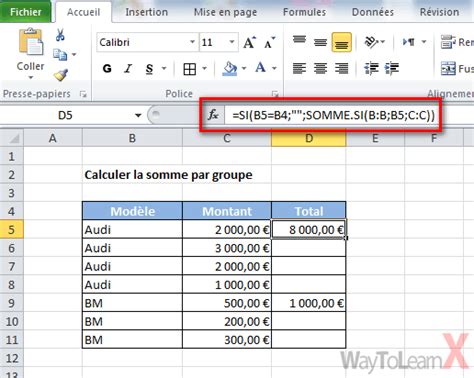Click the wrap text icon

click(x=448, y=42)
